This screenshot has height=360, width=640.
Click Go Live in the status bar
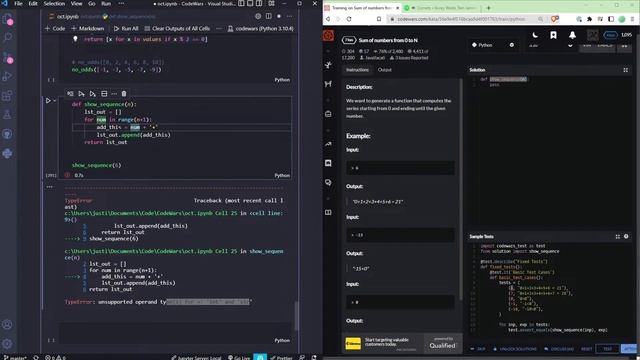pos(239,358)
